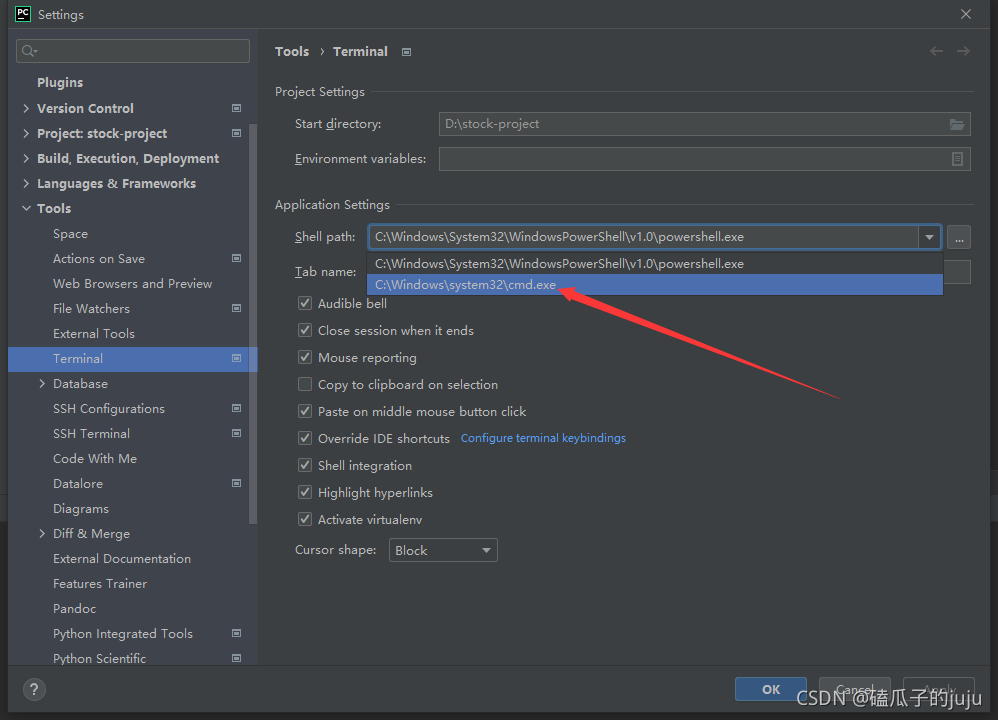Expand the Project: stock-project node
Viewport: 998px width, 720px height.
click(x=26, y=133)
